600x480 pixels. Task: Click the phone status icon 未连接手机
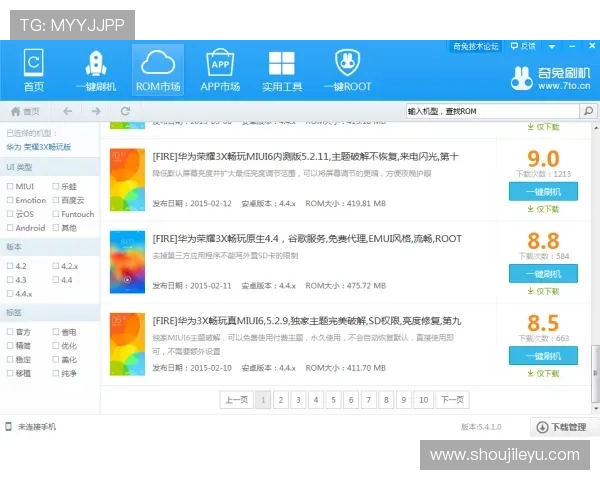[x=8, y=426]
